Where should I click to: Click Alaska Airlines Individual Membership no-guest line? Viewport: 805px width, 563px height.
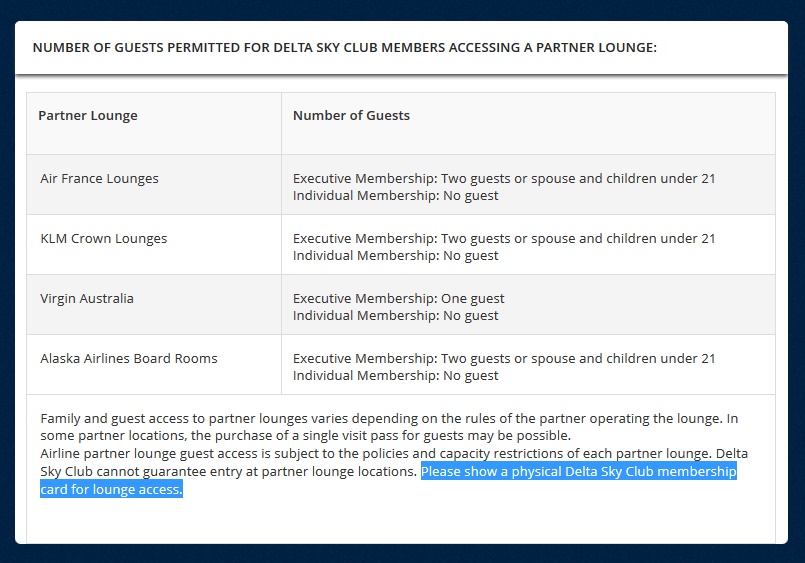point(395,376)
